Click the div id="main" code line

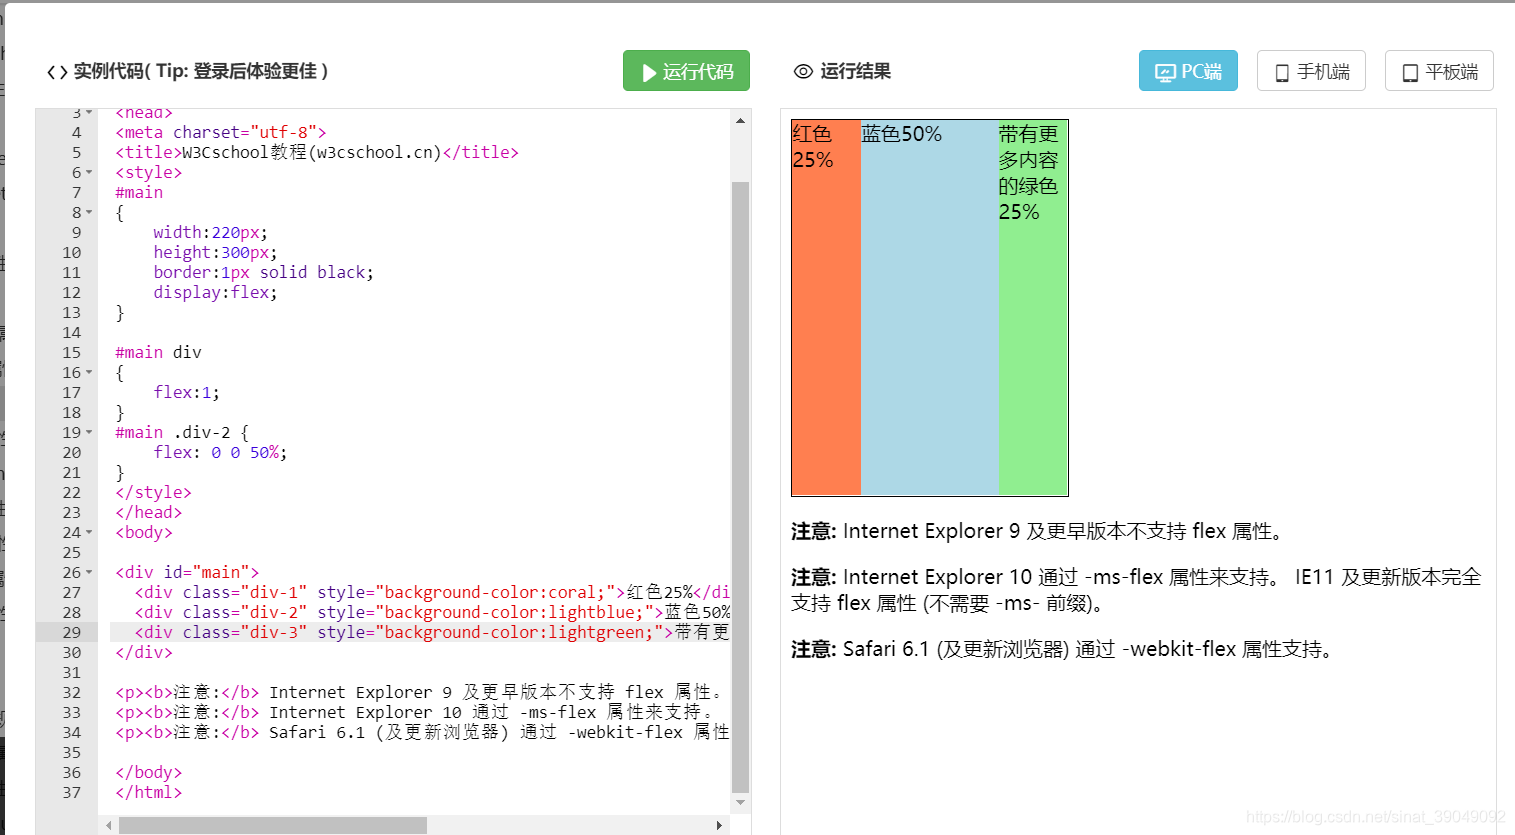pyautogui.click(x=187, y=572)
